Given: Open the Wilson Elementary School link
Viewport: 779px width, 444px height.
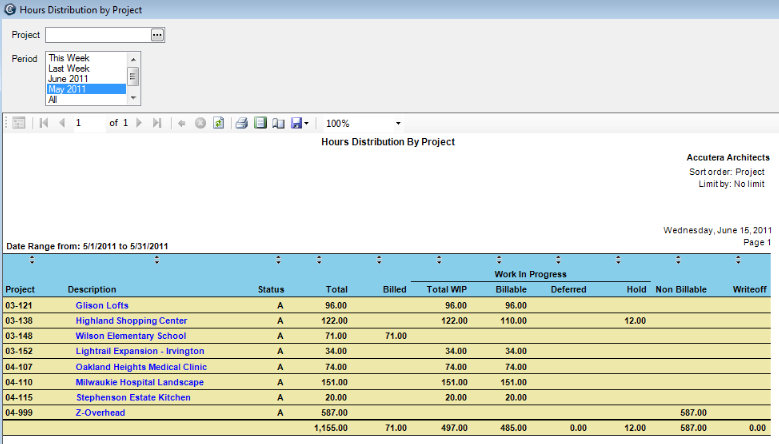Looking at the screenshot, I should (x=130, y=336).
